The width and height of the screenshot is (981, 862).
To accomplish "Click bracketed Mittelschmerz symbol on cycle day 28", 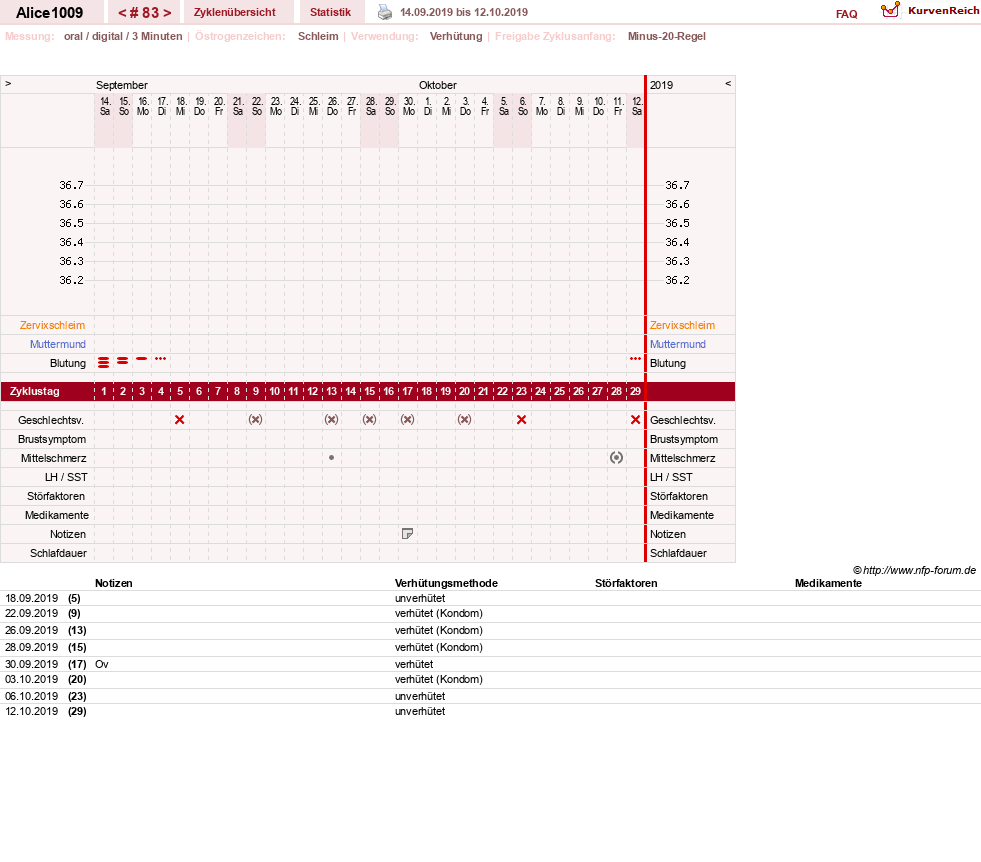I will coord(616,458).
